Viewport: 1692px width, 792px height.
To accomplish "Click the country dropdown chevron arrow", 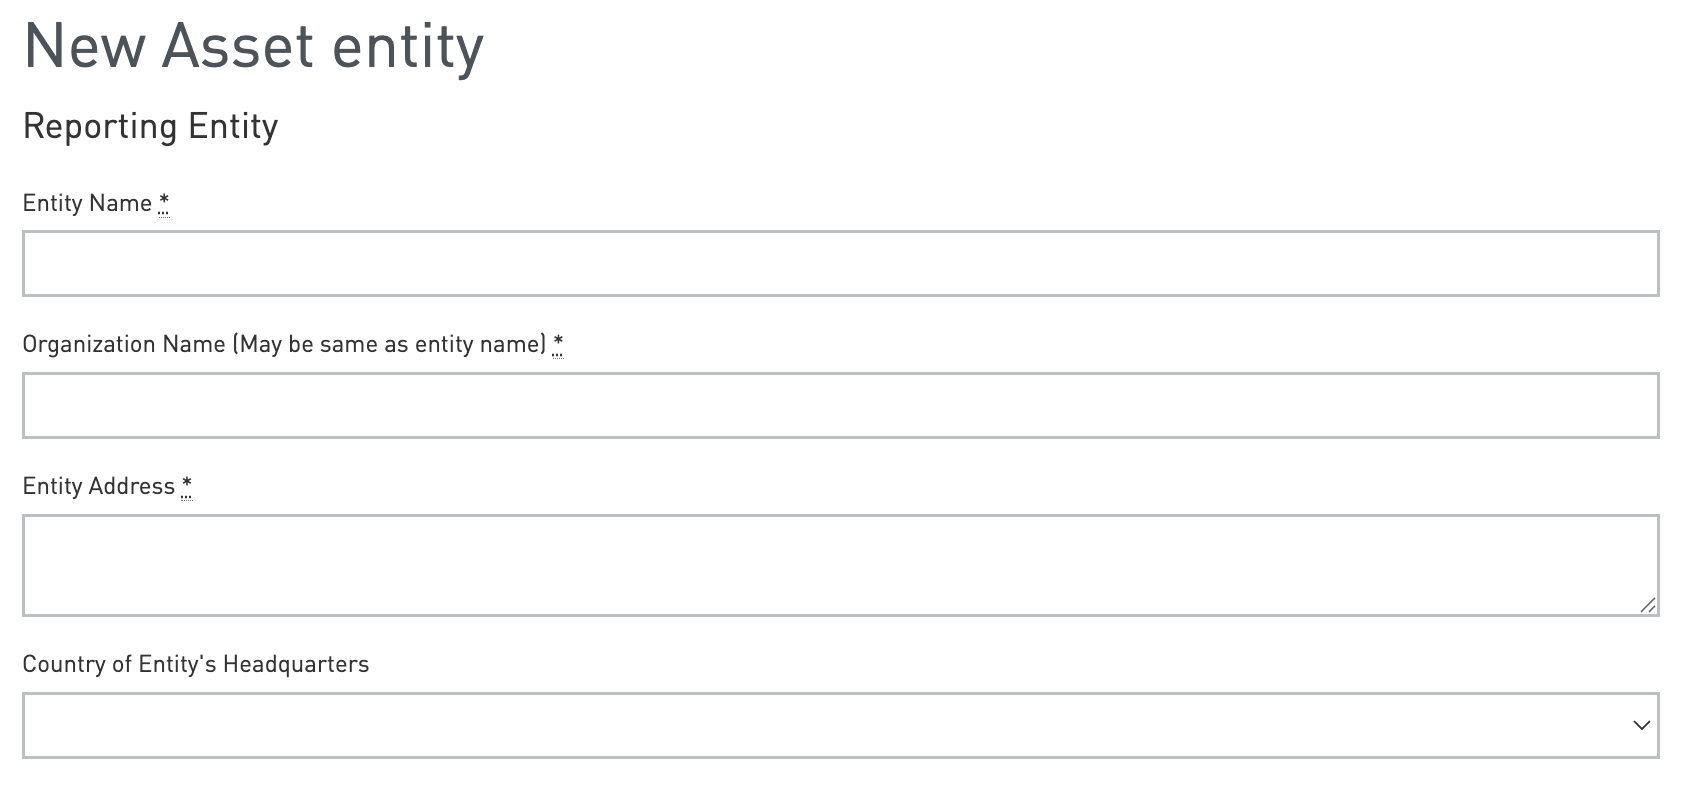I will 1641,725.
